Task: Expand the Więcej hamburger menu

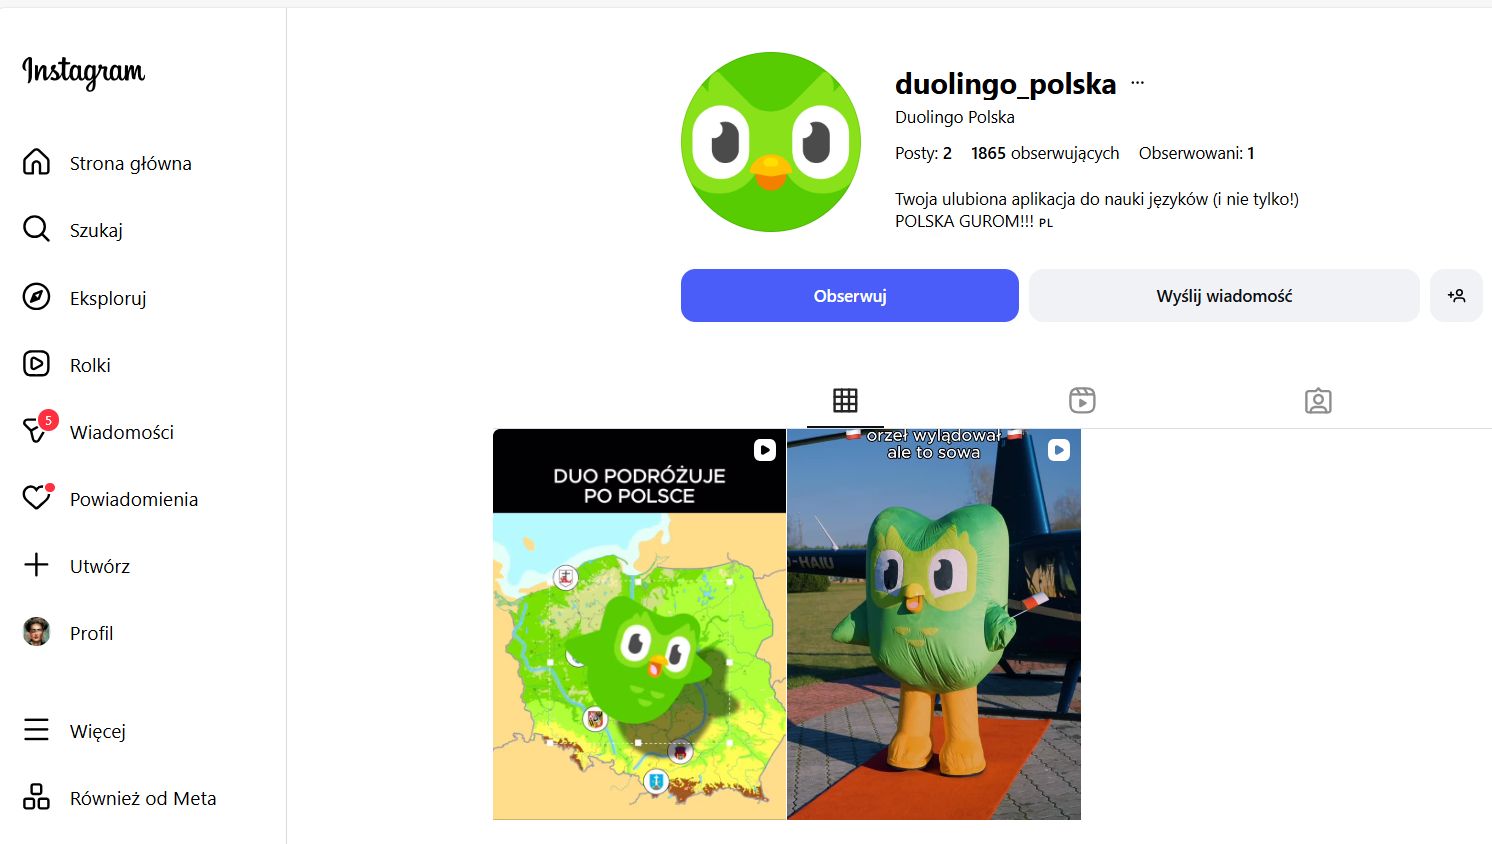Action: [36, 730]
